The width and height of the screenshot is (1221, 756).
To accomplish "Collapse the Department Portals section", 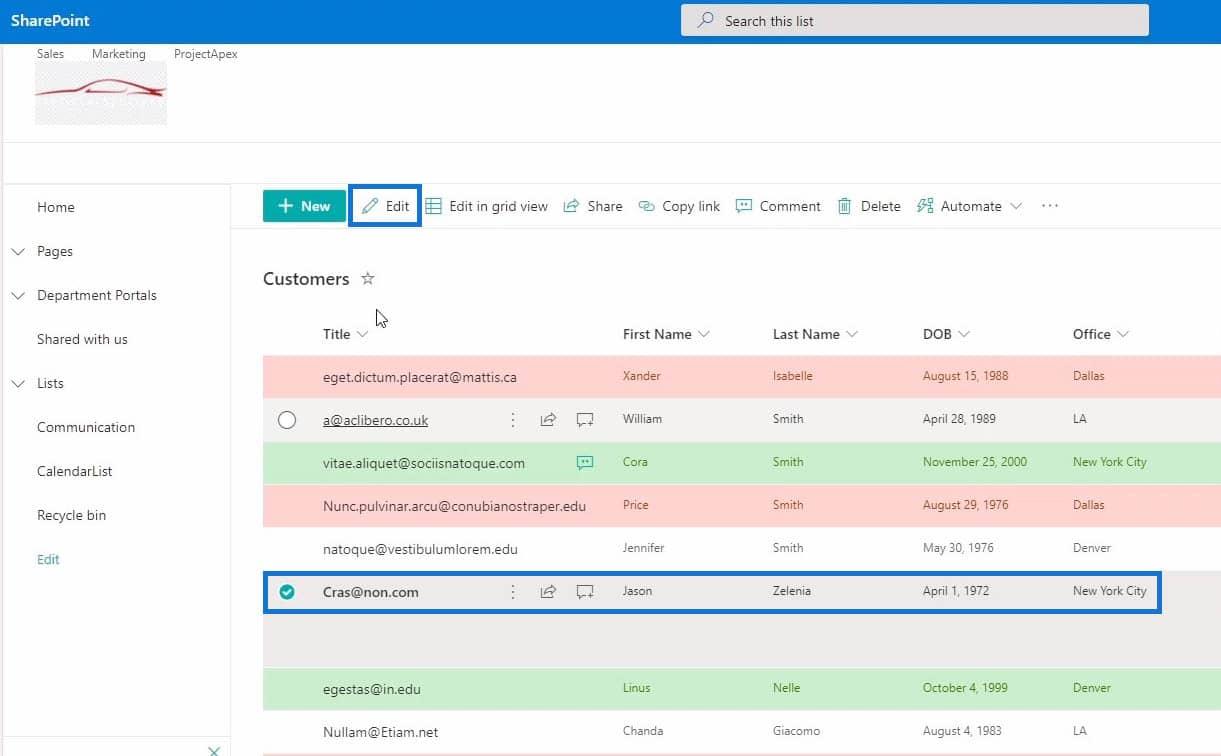I will (x=18, y=296).
